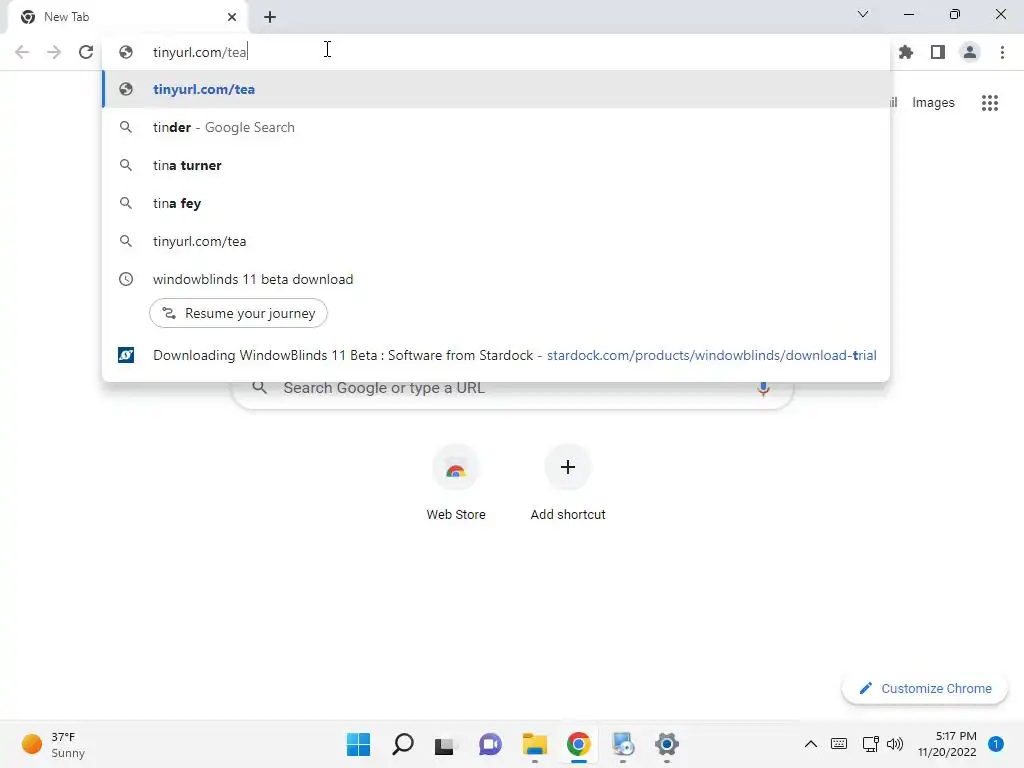Screen dimensions: 1024x768
Task: Open the Stardock WindowBlinds download suggestion
Action: pyautogui.click(x=496, y=355)
